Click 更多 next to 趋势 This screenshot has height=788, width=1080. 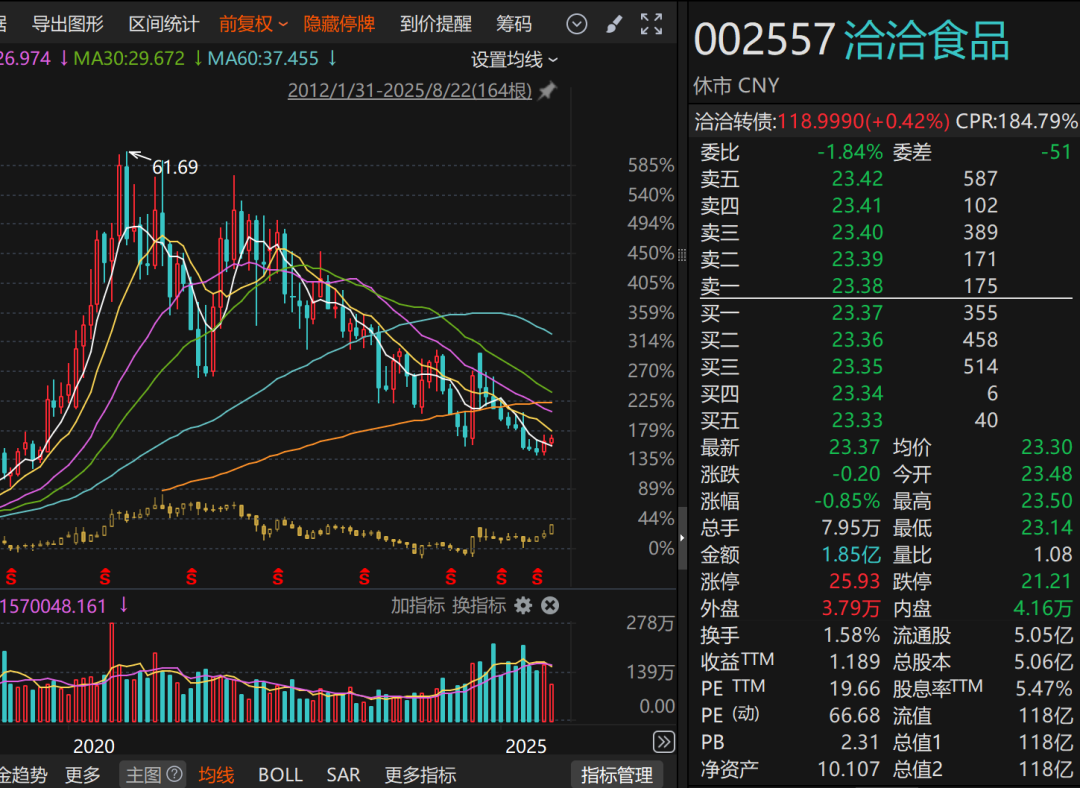tap(83, 775)
